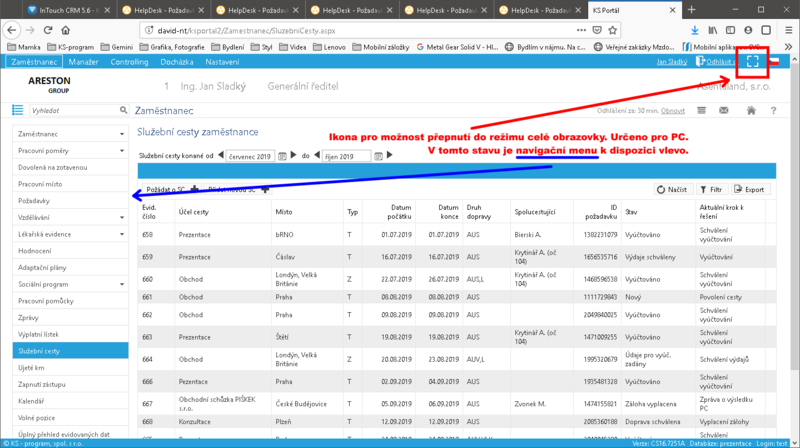Click the říjen 2019 end date field

pyautogui.click(x=346, y=156)
